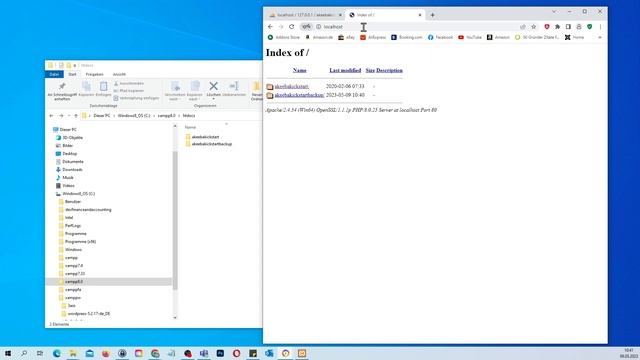Open the Amazon.de bookmark
The height and width of the screenshot is (360, 640).
click(319, 37)
